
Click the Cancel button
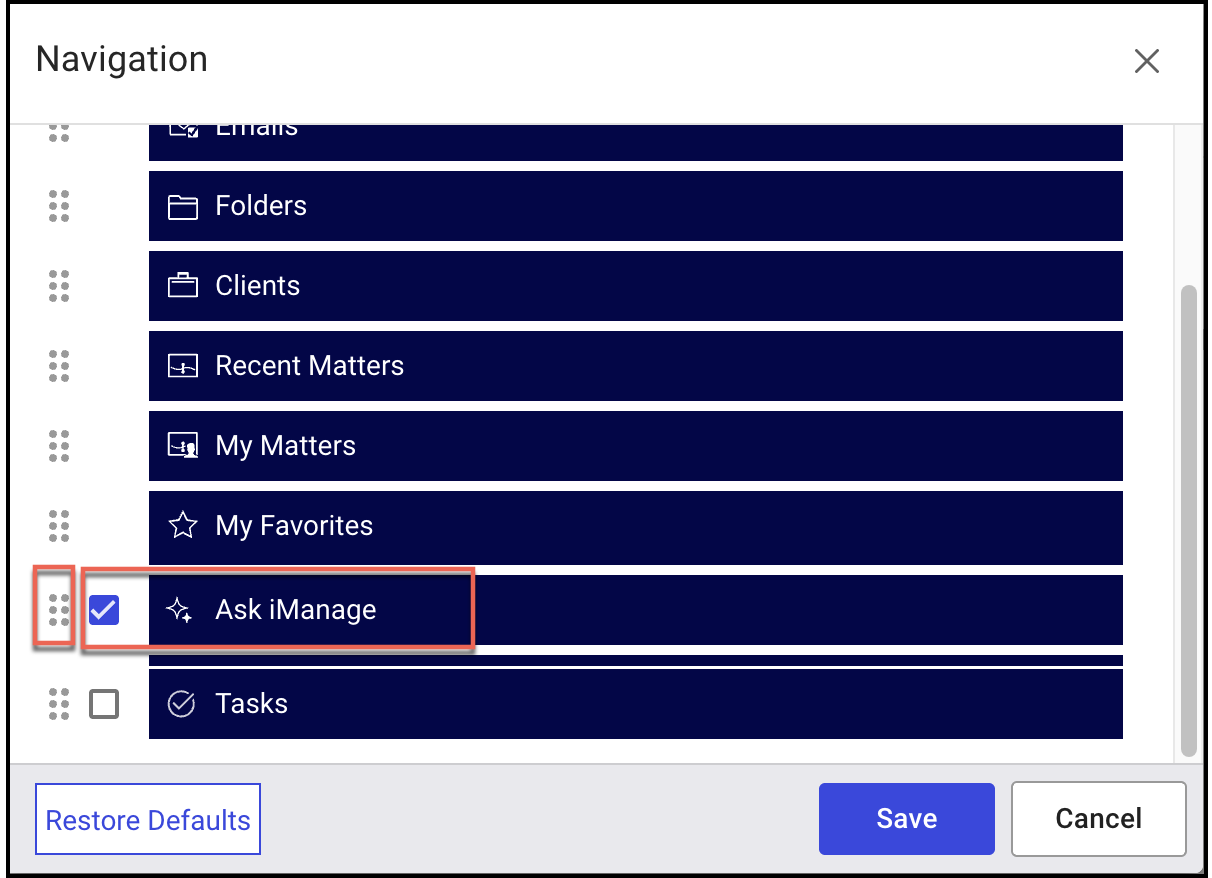click(1098, 819)
